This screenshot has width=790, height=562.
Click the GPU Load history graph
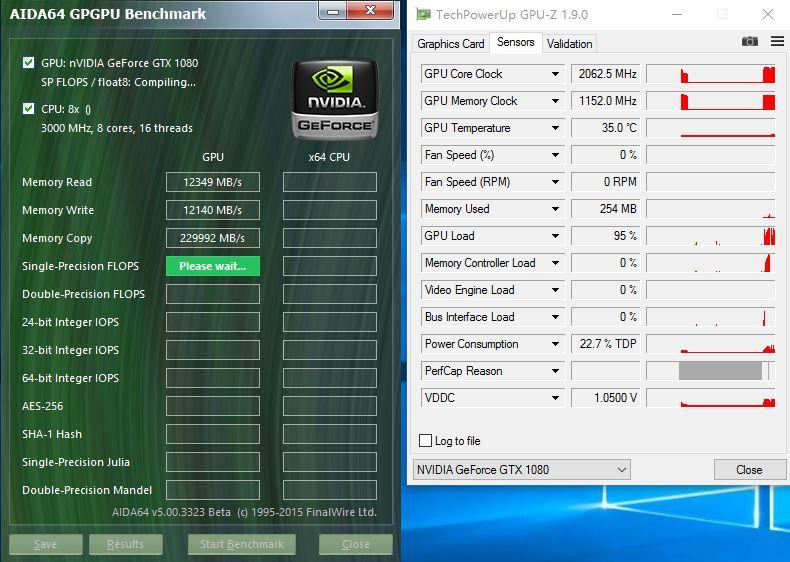[710, 236]
